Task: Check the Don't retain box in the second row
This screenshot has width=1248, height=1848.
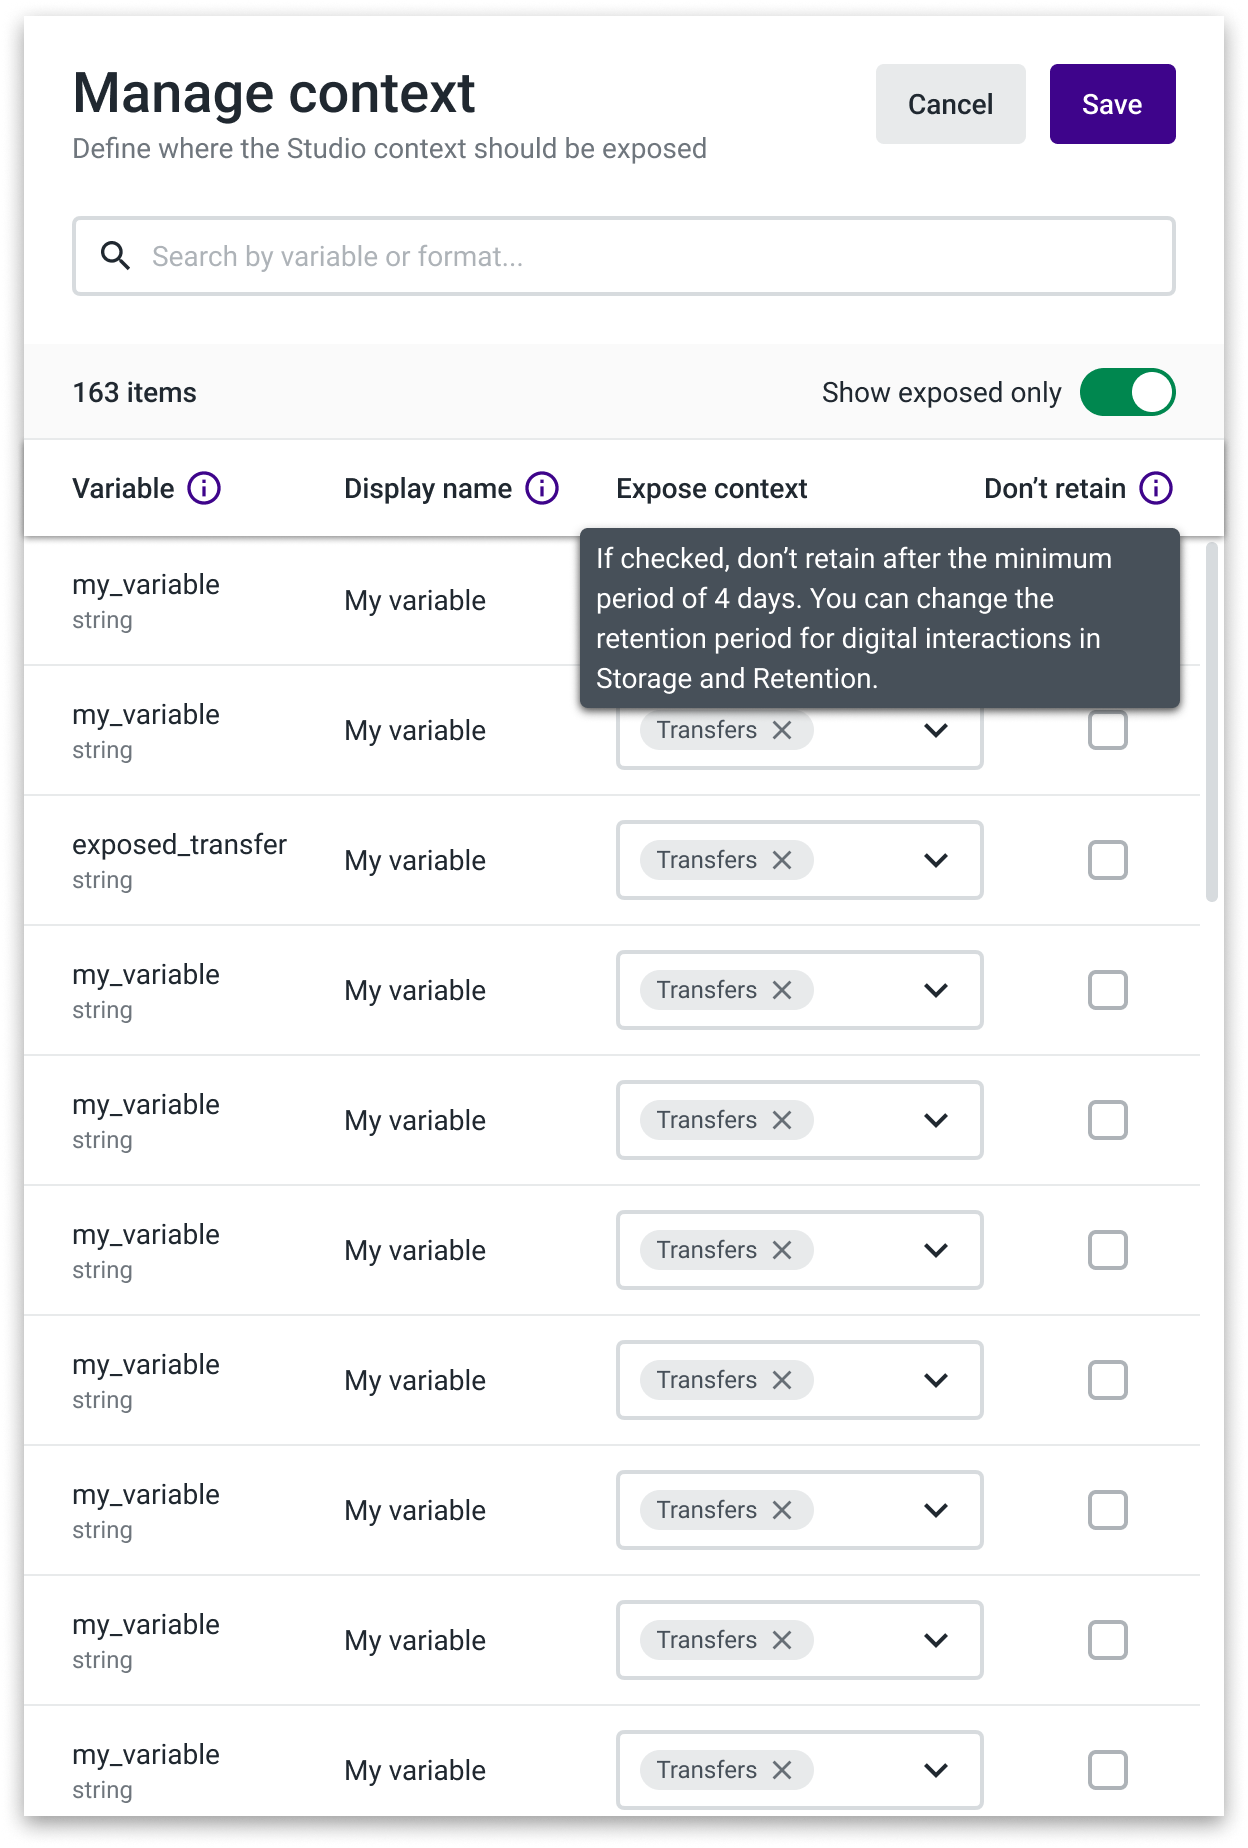Action: coord(1108,730)
